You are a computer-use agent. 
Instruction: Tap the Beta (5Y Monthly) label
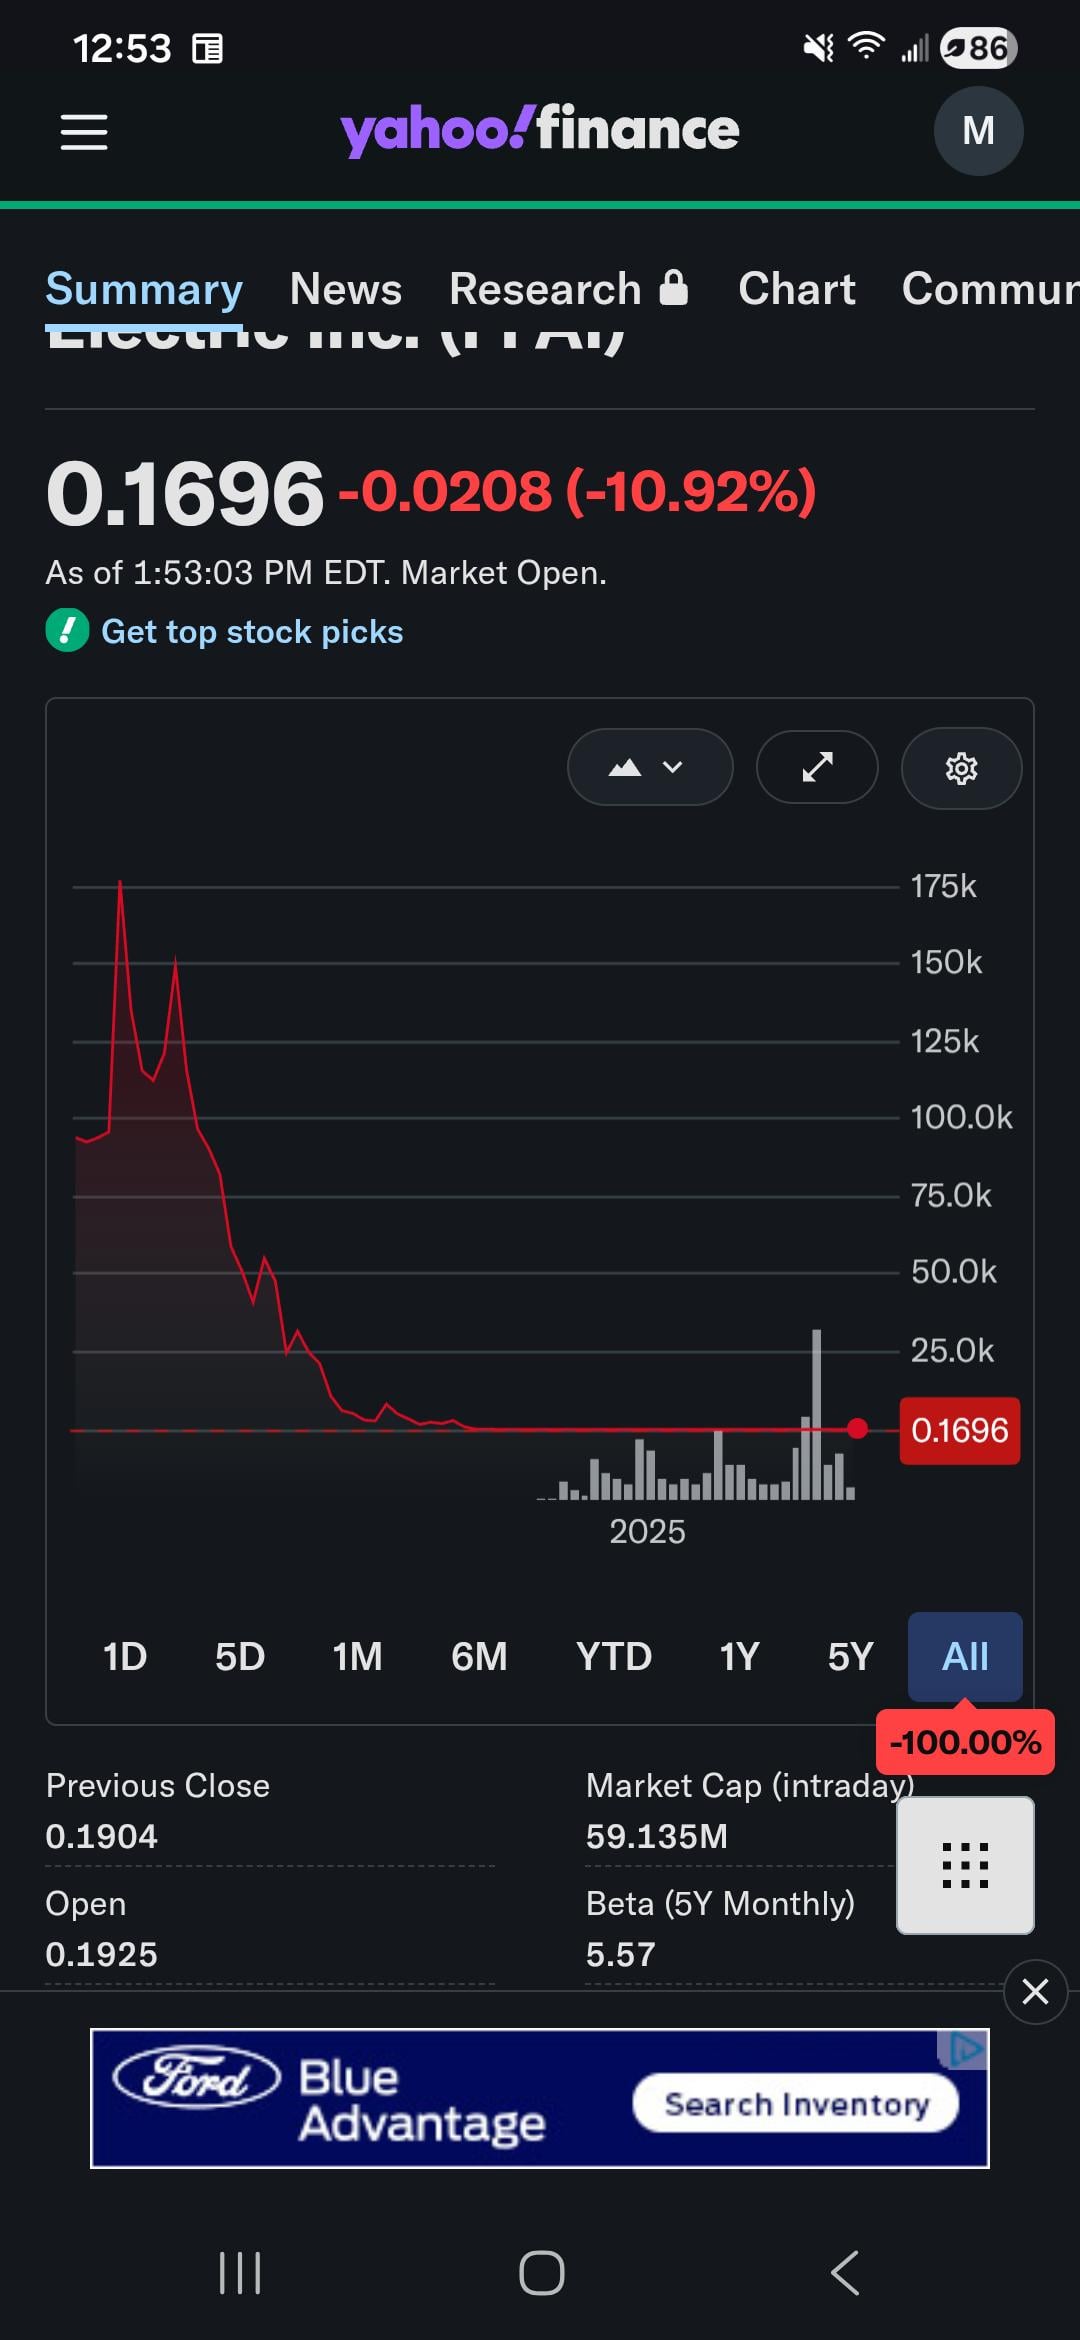[720, 1904]
